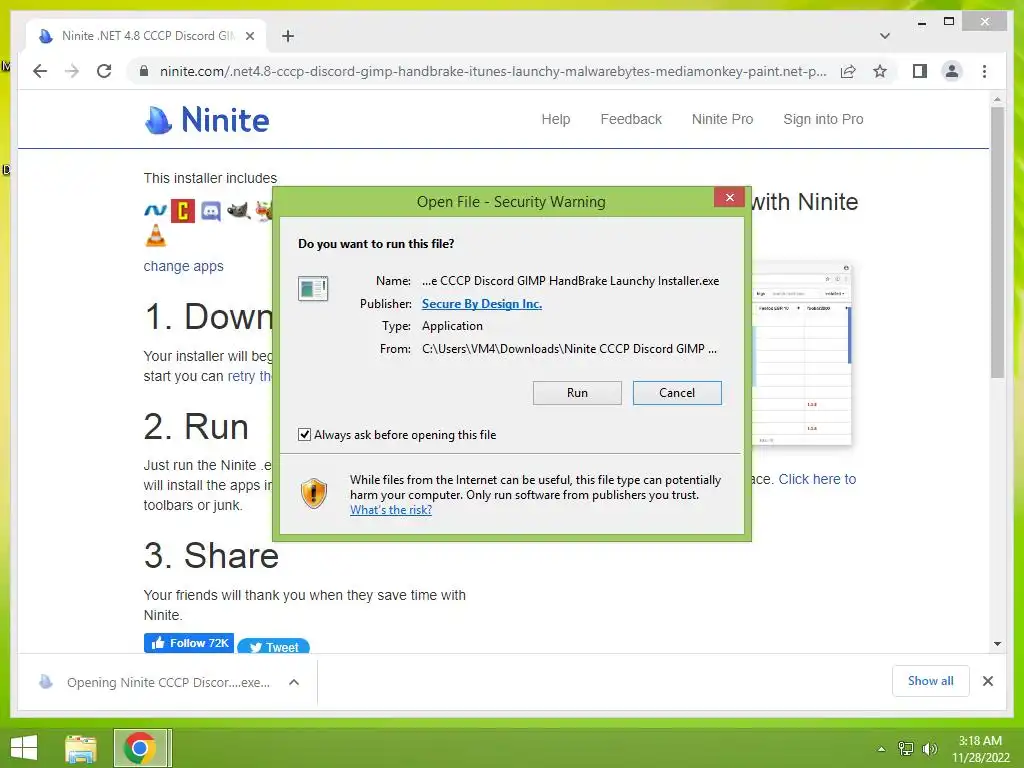Bookmark this page with the star icon
Screen dimensions: 1024x768
[880, 71]
